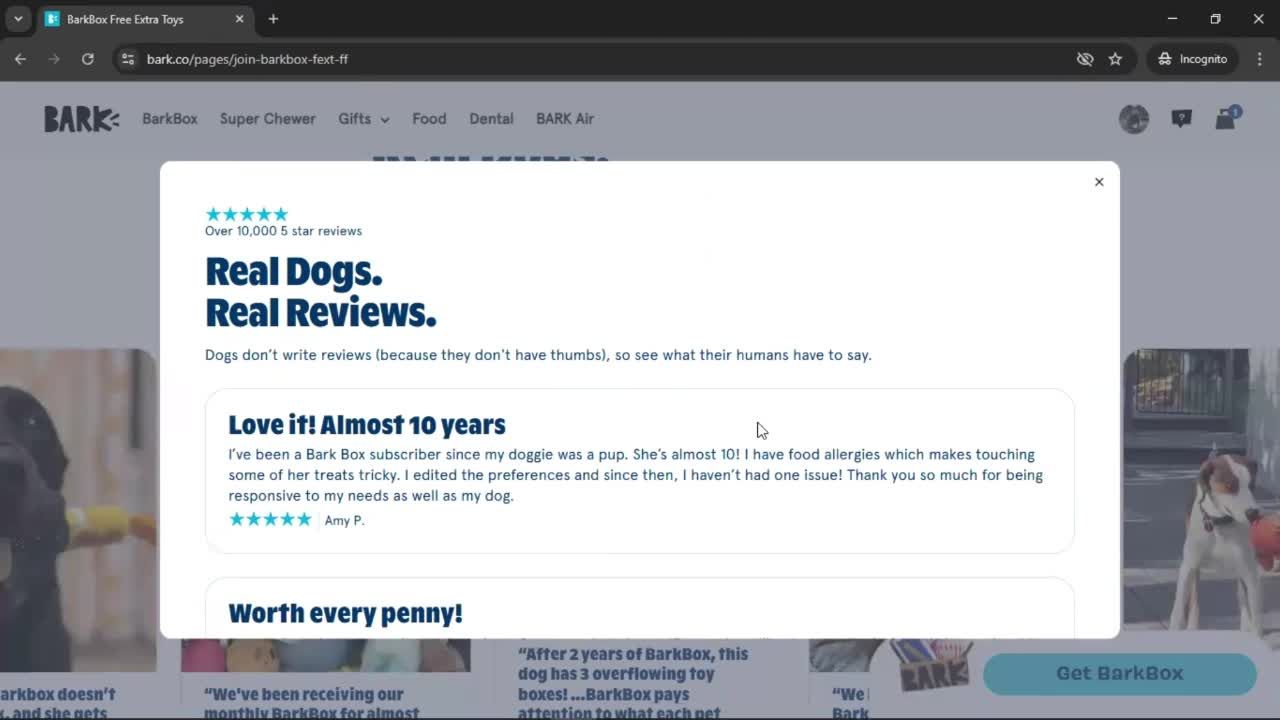
Task: Close the BarkBox Free Extra Toys tab
Action: [x=240, y=19]
